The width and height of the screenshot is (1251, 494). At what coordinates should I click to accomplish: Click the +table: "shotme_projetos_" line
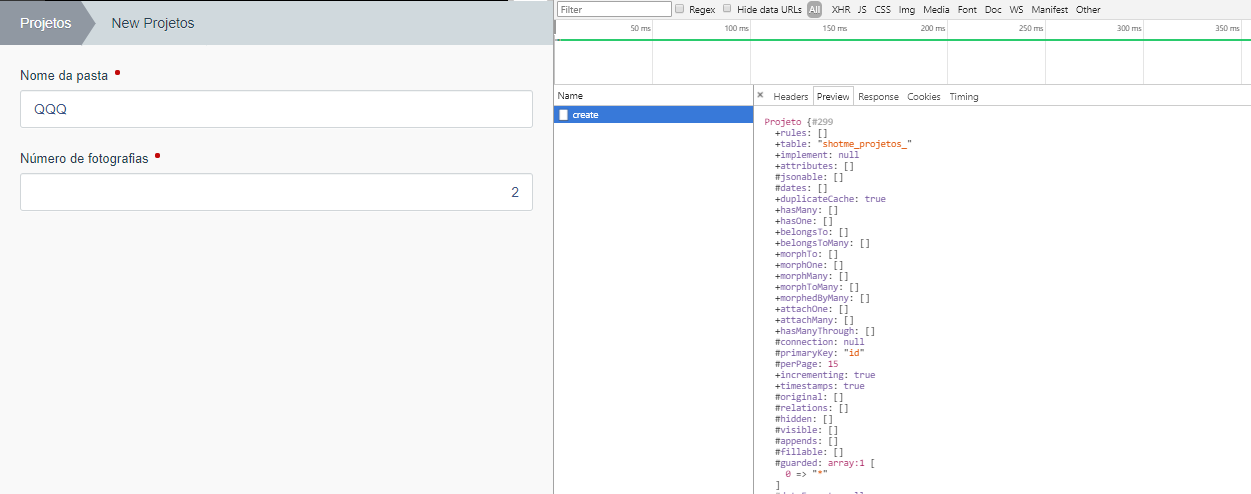pyautogui.click(x=843, y=144)
